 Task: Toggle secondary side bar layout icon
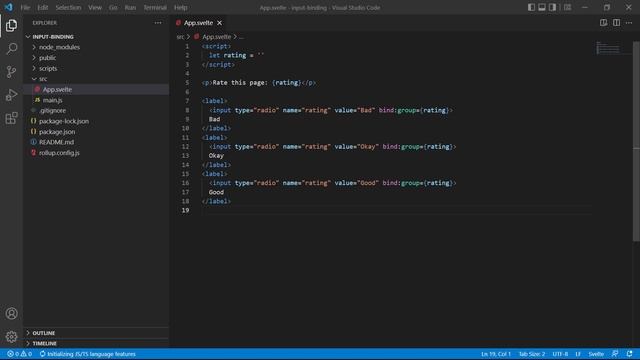[x=552, y=7]
